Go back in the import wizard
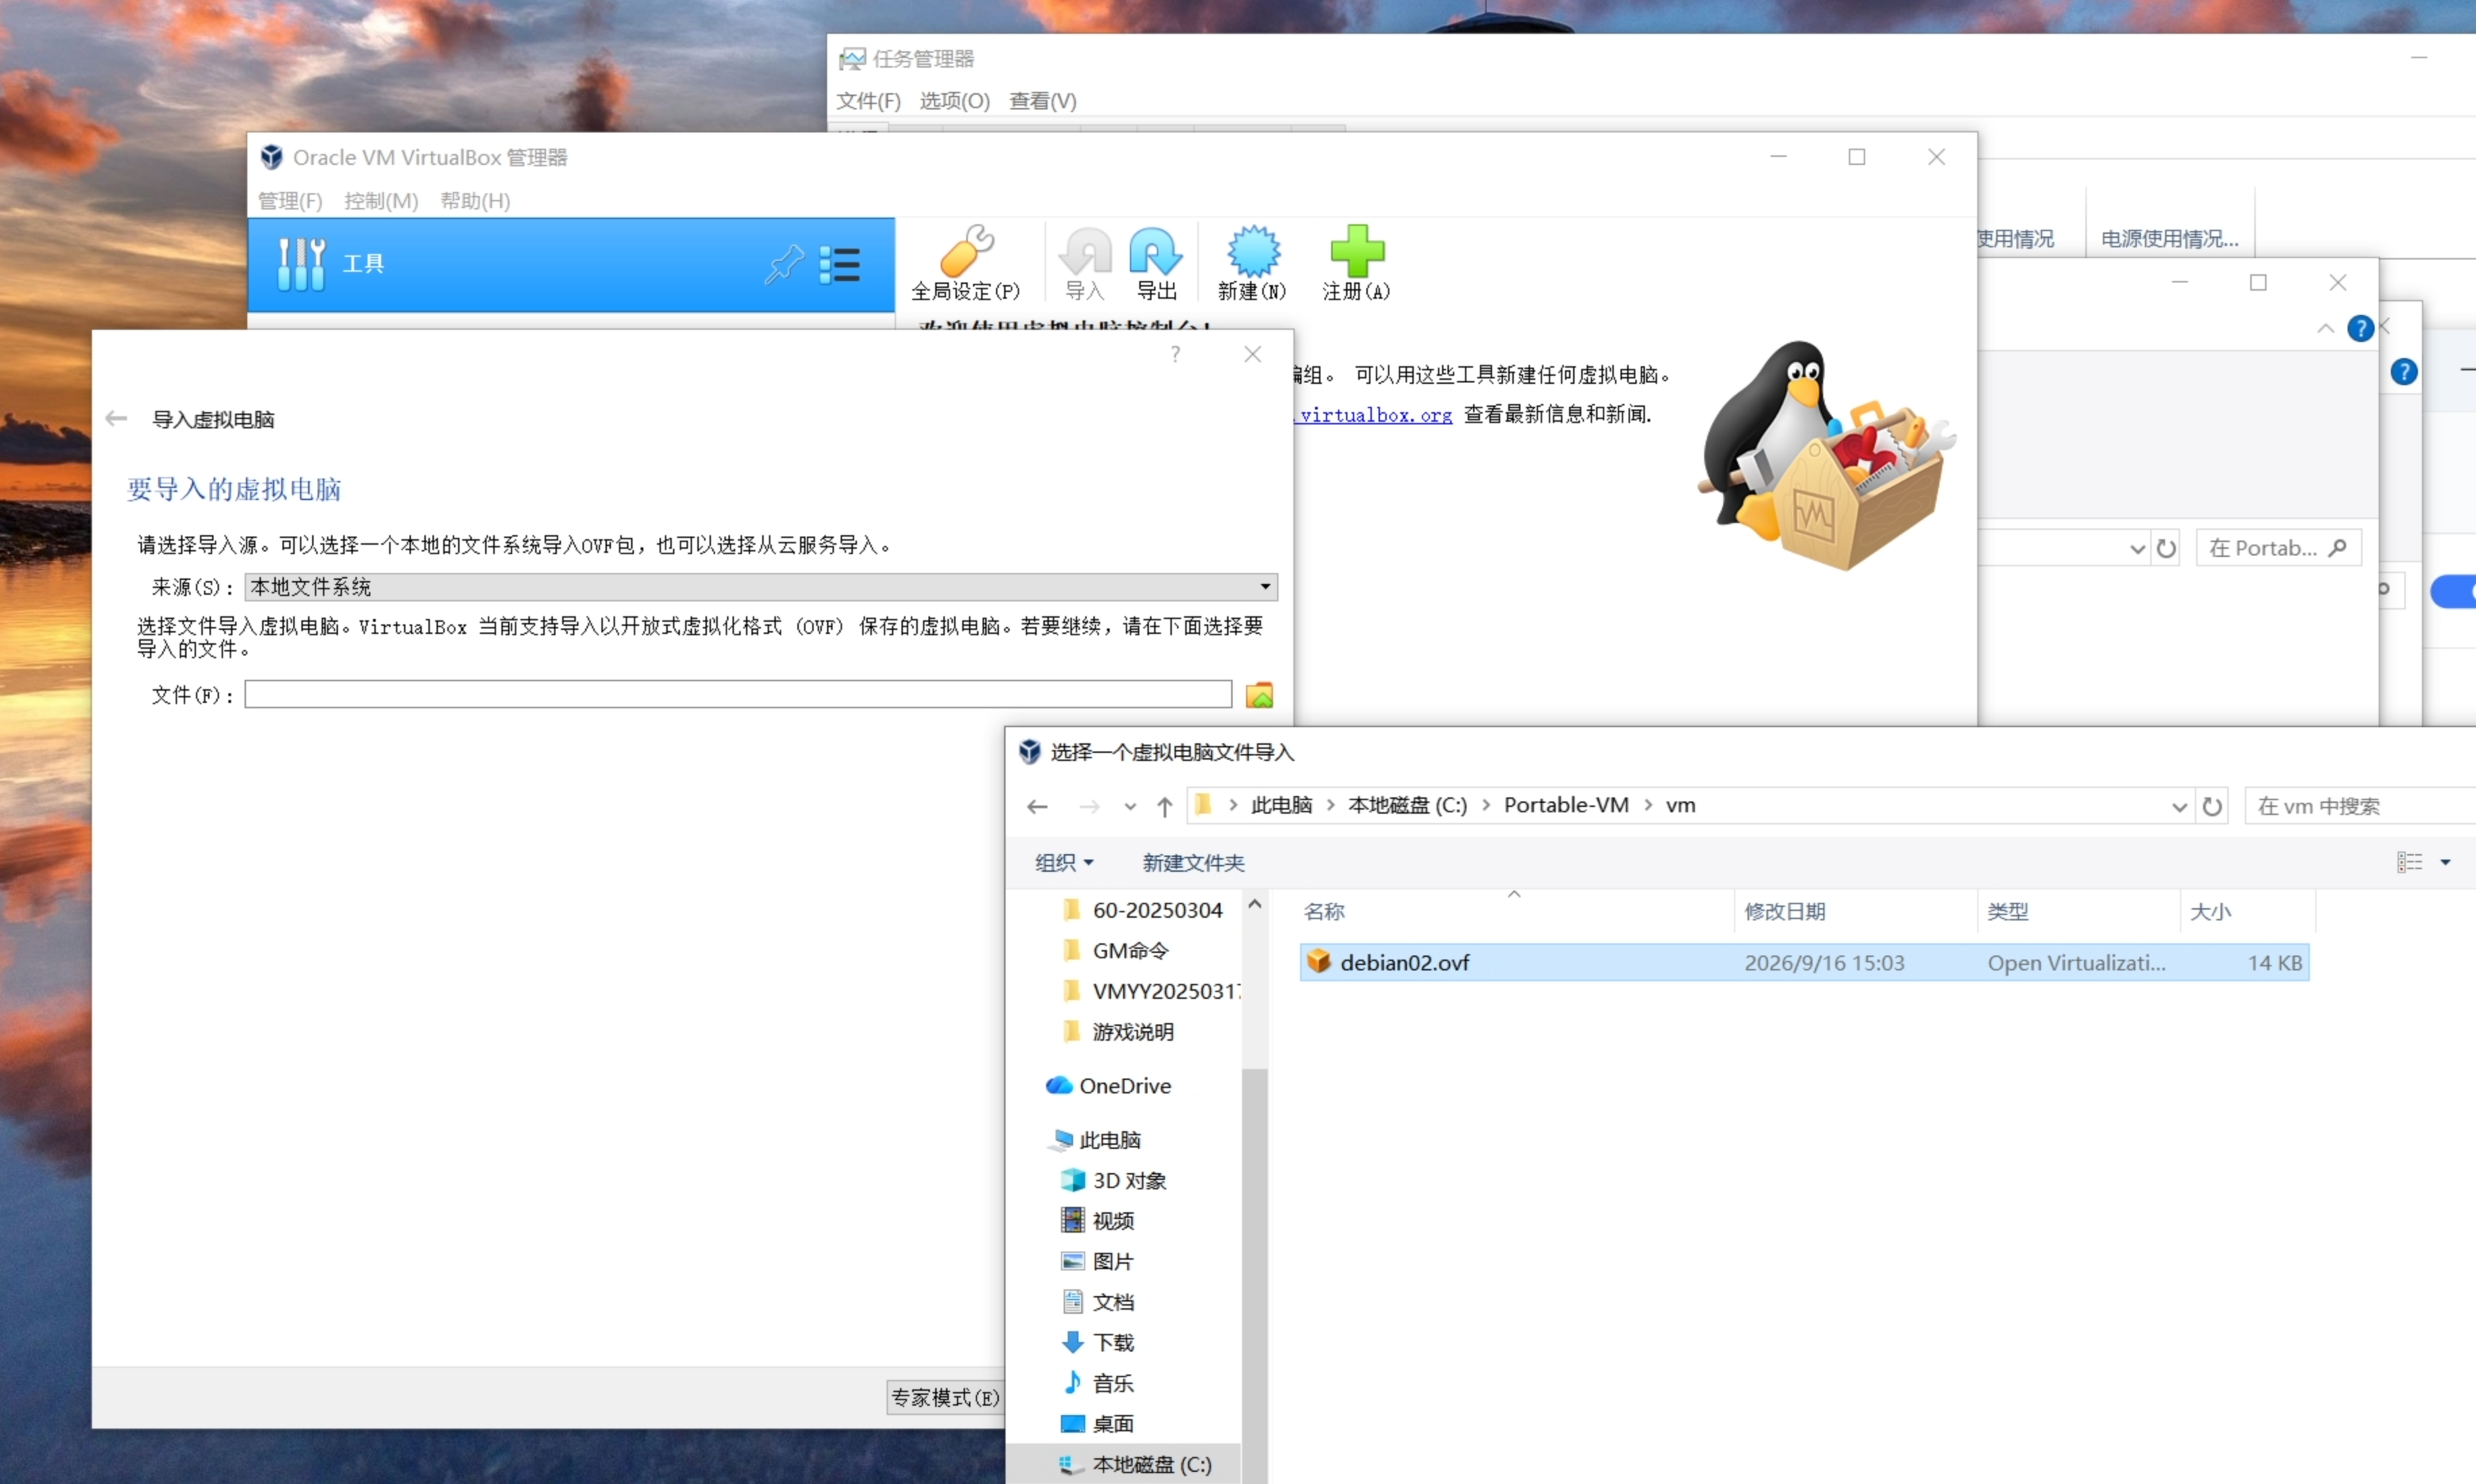The height and width of the screenshot is (1484, 2476). pyautogui.click(x=117, y=419)
